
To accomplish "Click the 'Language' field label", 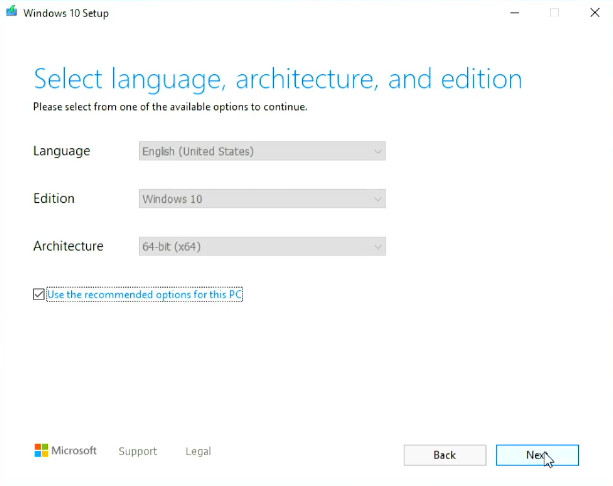I will click(61, 151).
